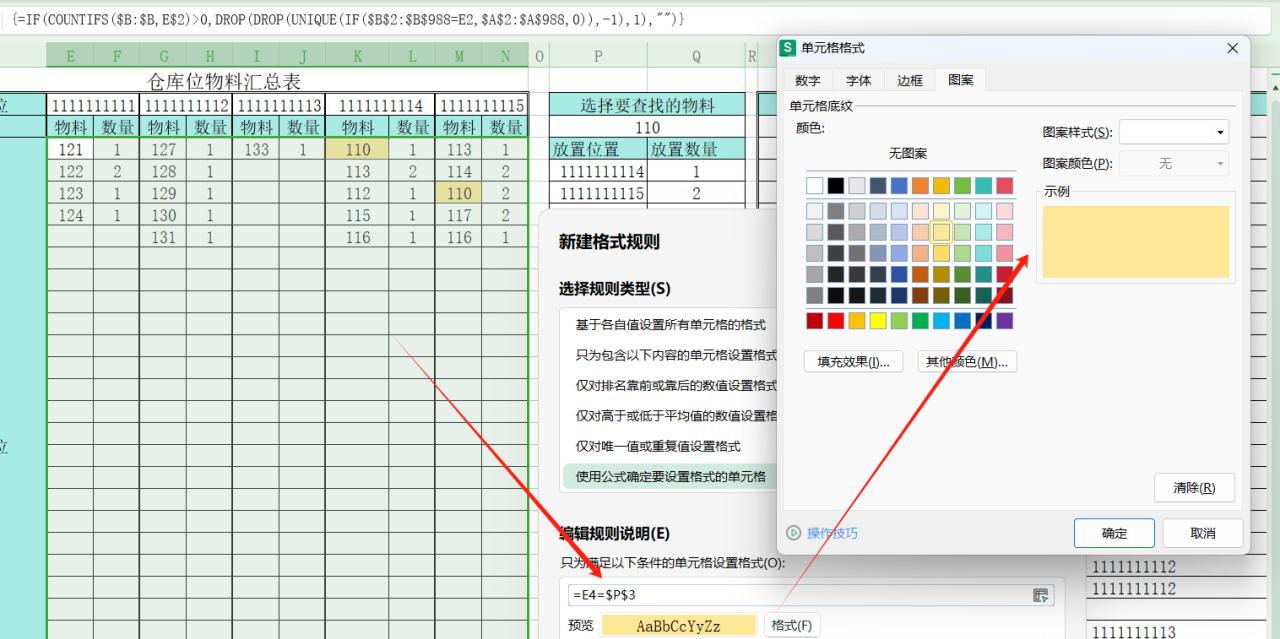This screenshot has height=639, width=1280.
Task: Open 其他颜色 color chooser
Action: pos(967,362)
